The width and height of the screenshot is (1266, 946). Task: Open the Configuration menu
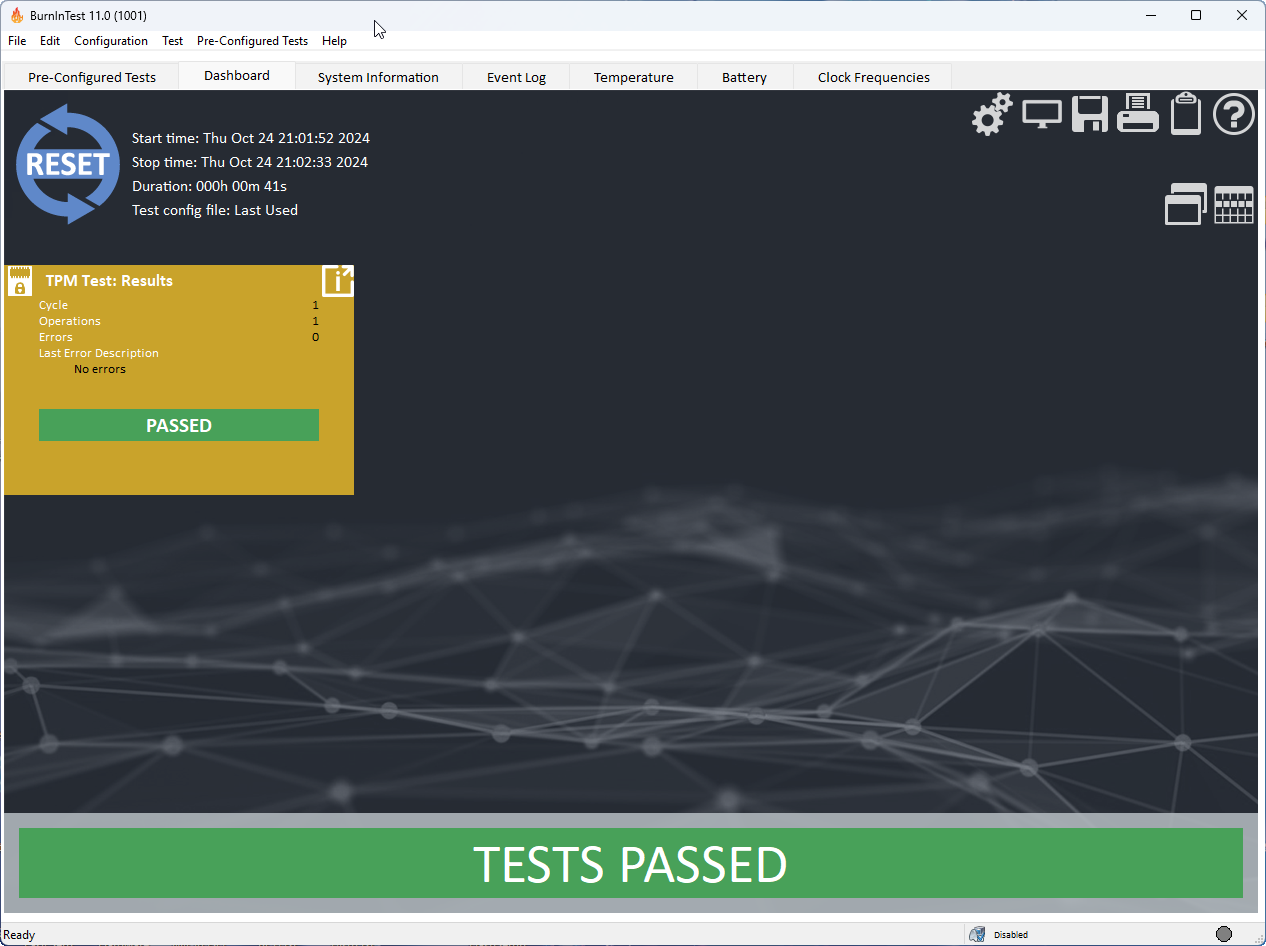pyautogui.click(x=111, y=41)
